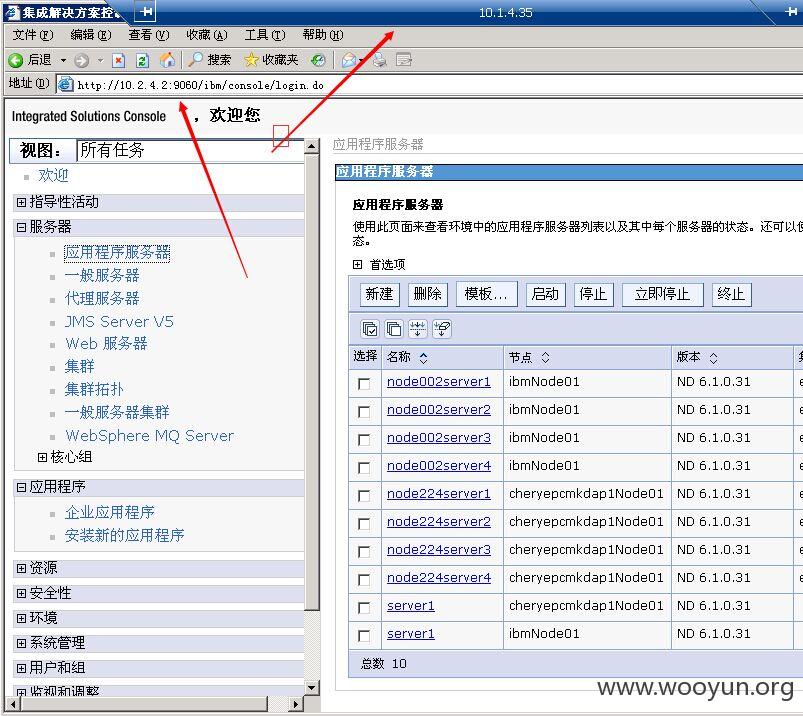The height and width of the screenshot is (716, 803).
Task: Check the box for node002server4
Action: click(x=364, y=468)
